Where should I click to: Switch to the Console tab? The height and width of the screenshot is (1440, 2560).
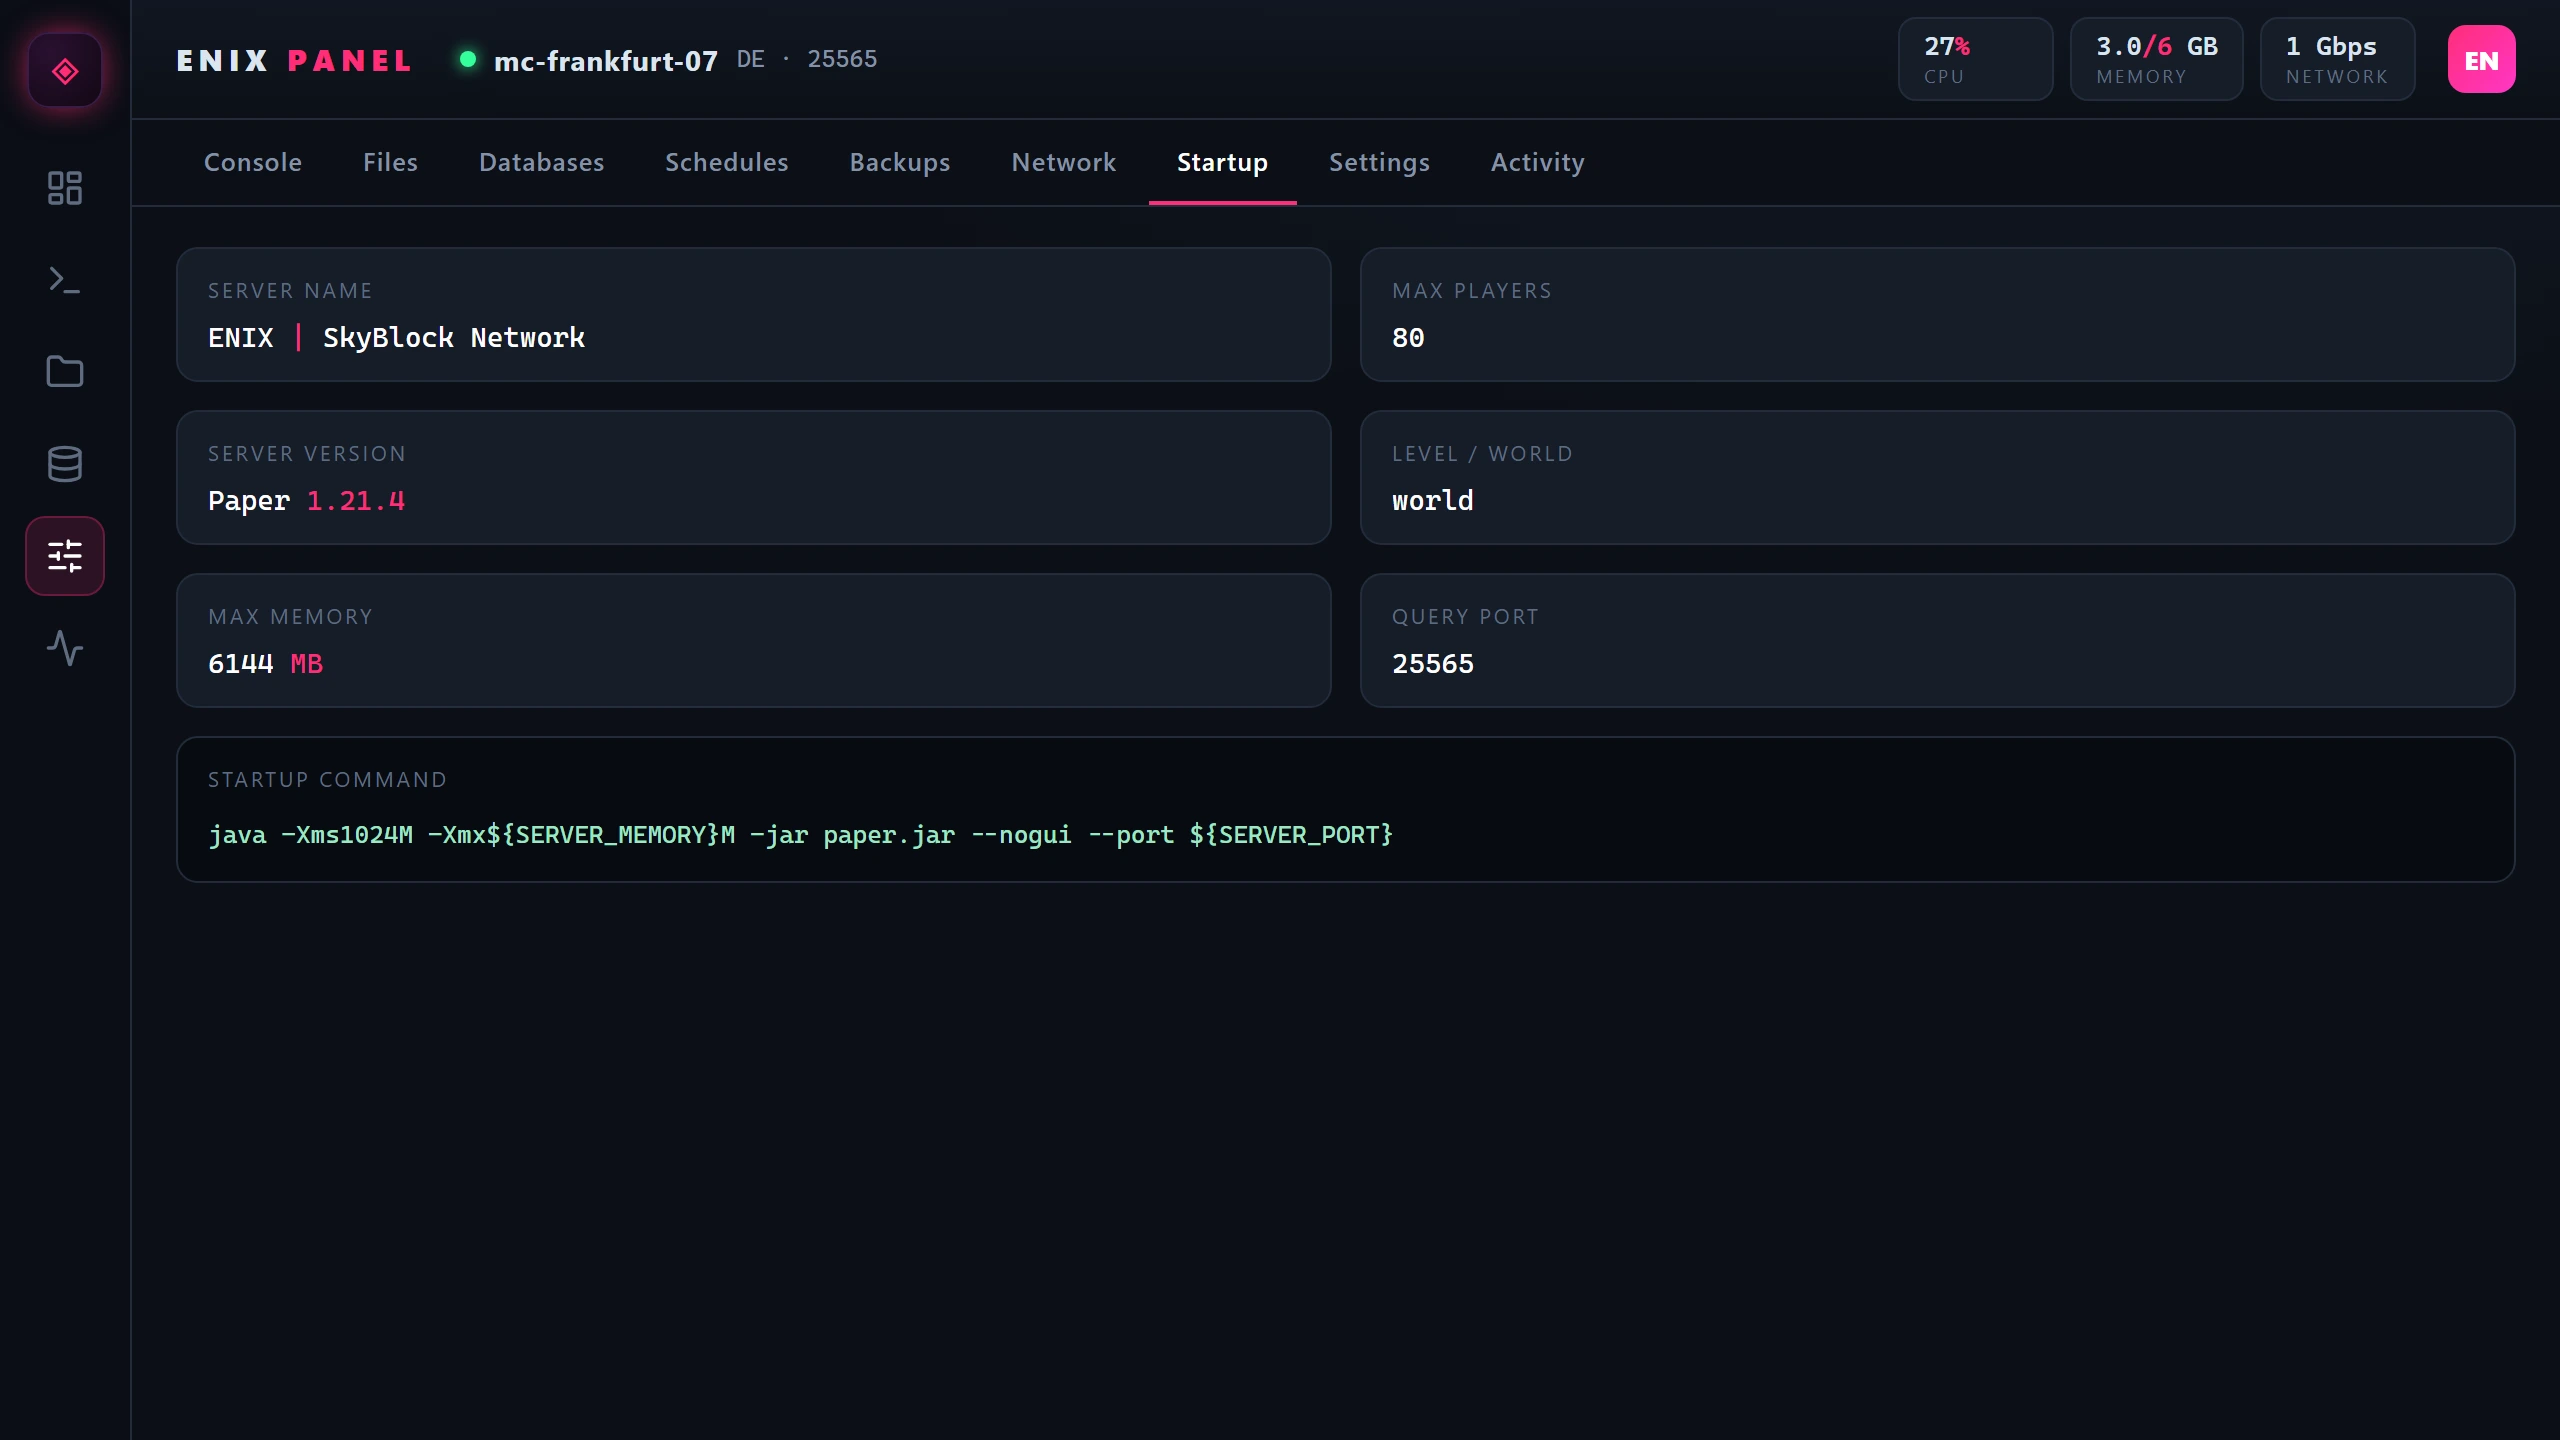pos(253,162)
